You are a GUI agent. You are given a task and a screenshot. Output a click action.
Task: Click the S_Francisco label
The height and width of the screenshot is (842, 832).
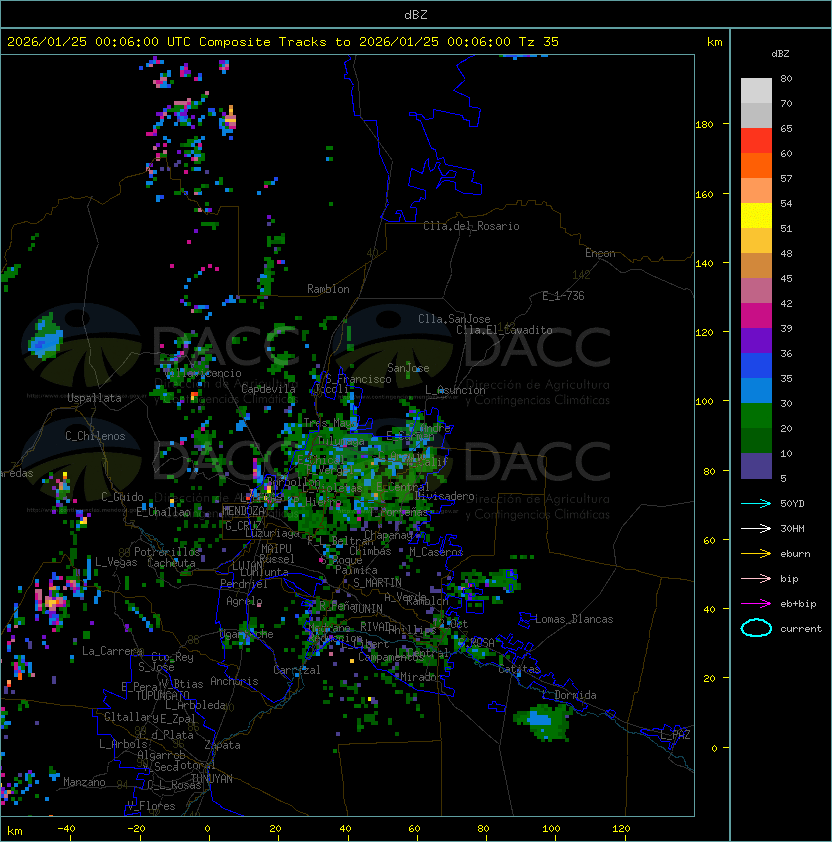click(359, 379)
